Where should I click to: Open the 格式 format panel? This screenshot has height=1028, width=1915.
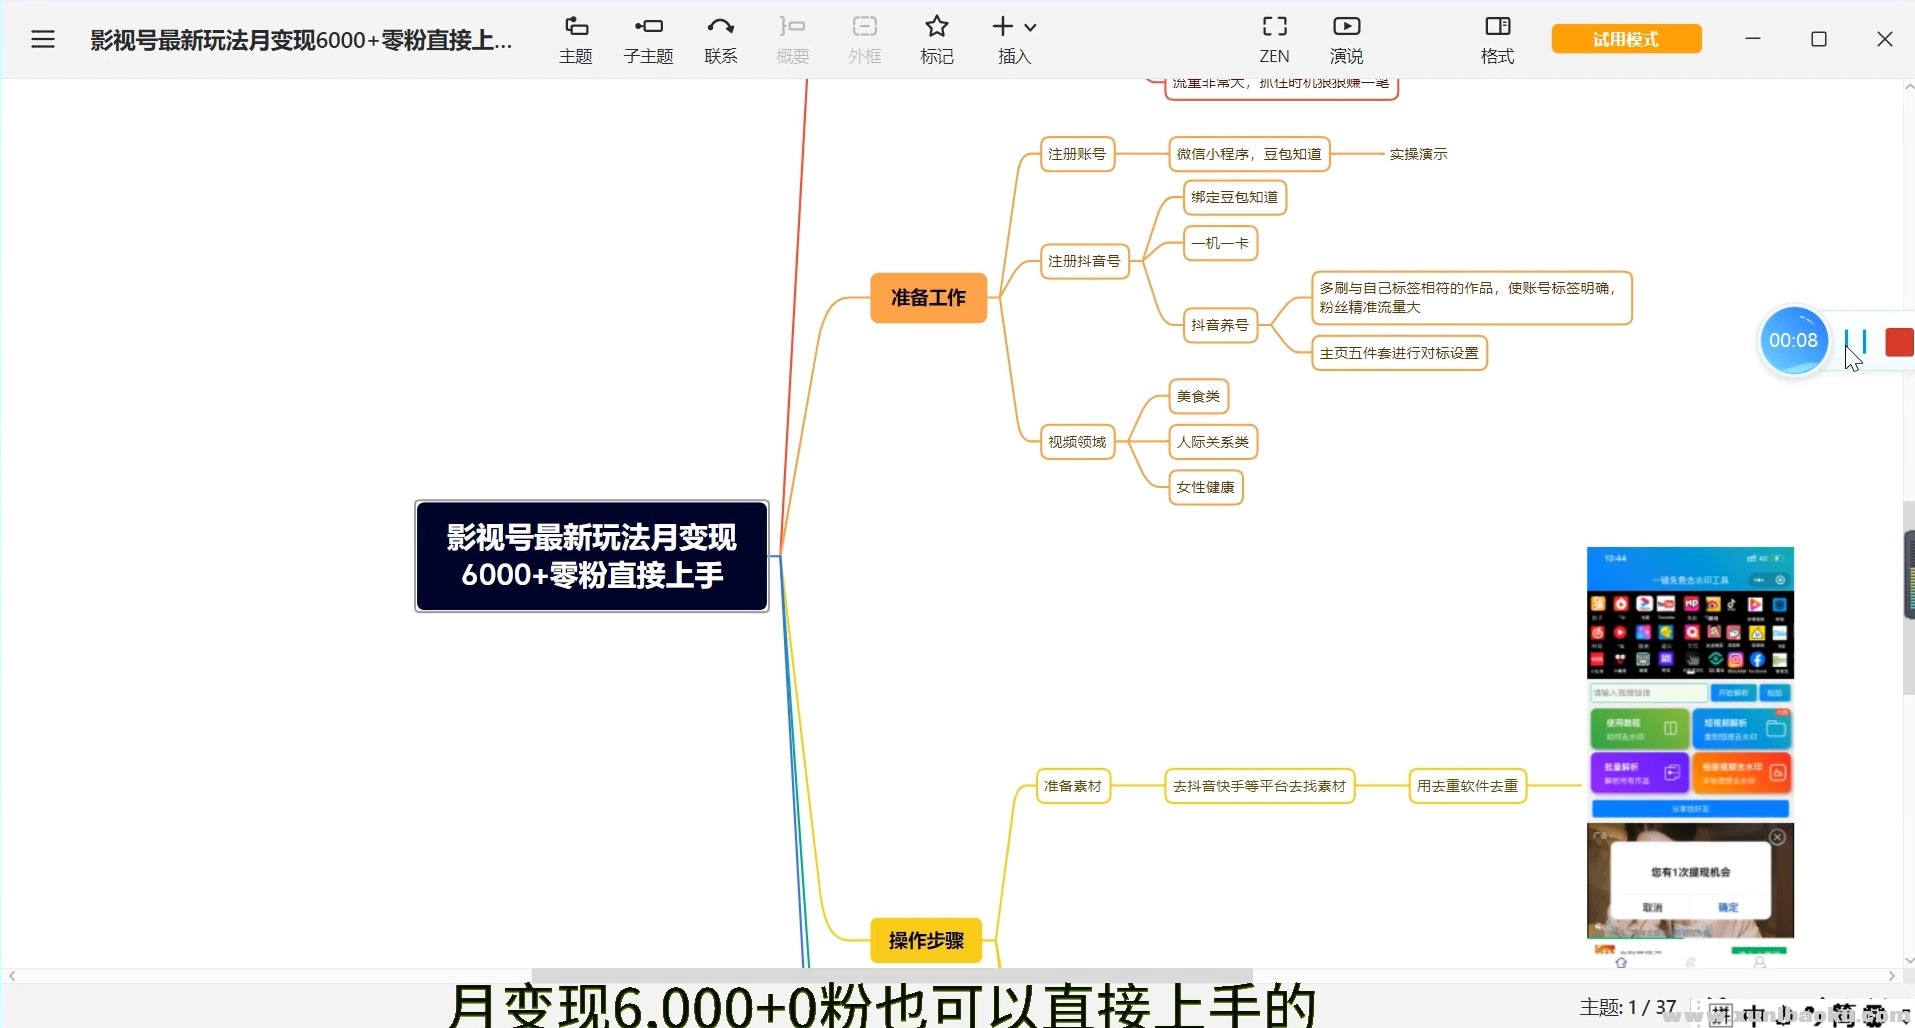[x=1495, y=39]
